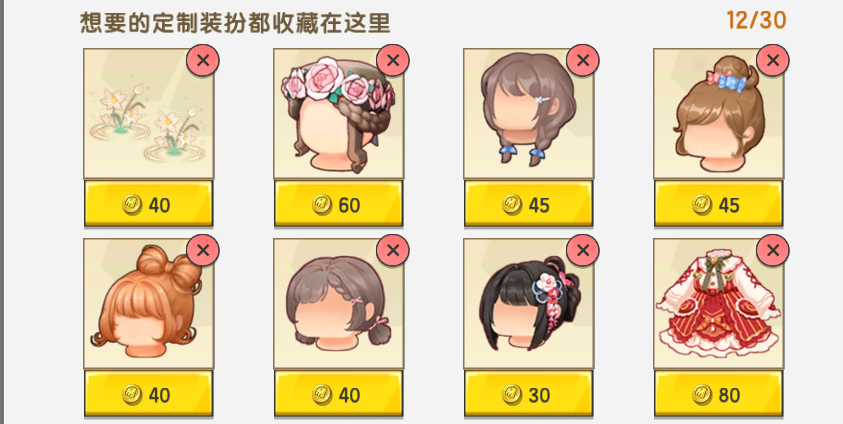The width and height of the screenshot is (843, 424).
Task: Buy the white lily effect for 40 coins
Action: coord(148,204)
